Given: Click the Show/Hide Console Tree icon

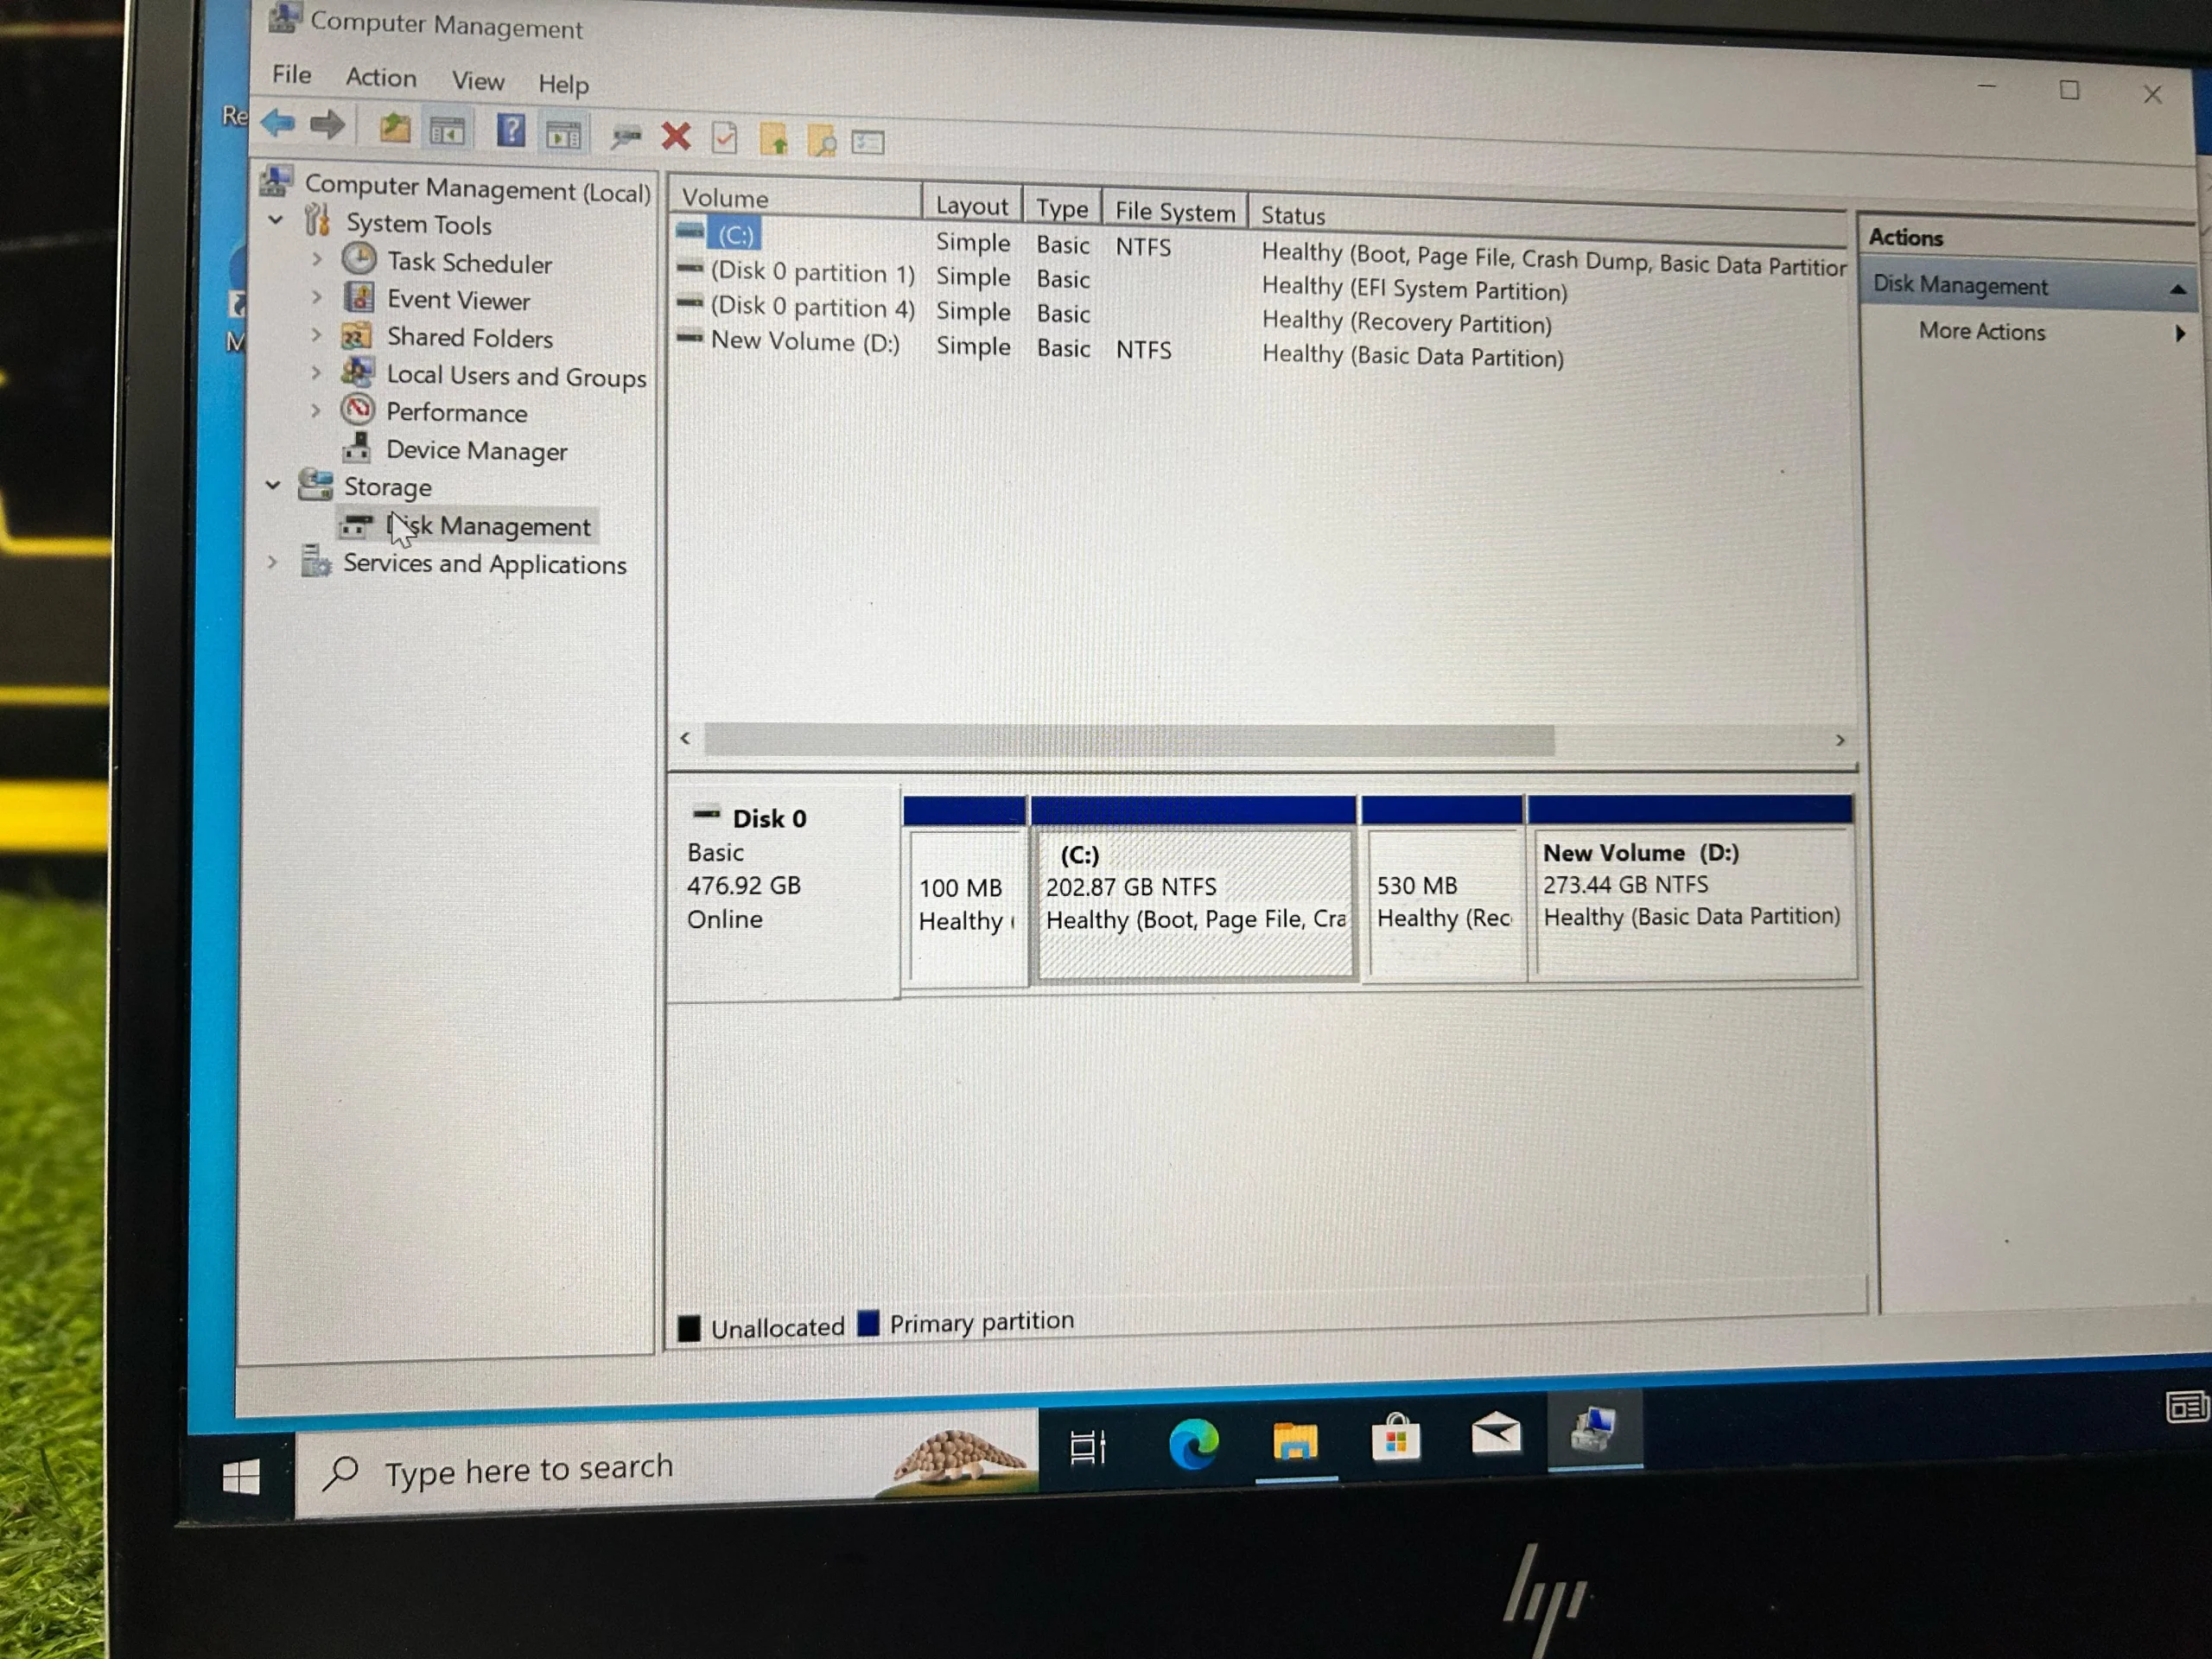Looking at the screenshot, I should click(x=447, y=130).
